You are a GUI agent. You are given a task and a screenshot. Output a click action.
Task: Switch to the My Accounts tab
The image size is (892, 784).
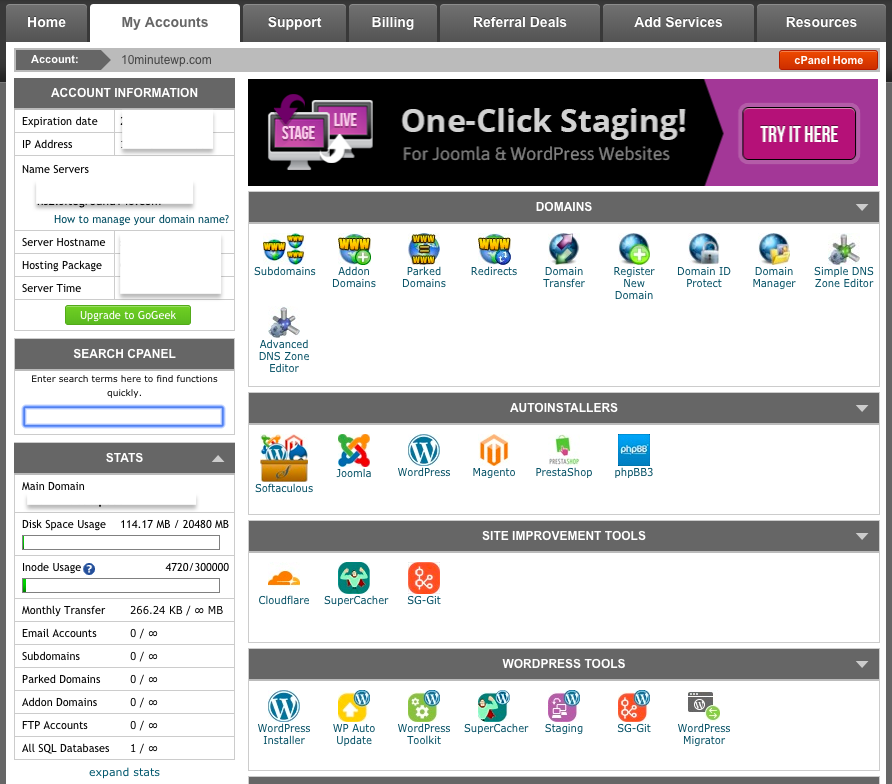165,23
